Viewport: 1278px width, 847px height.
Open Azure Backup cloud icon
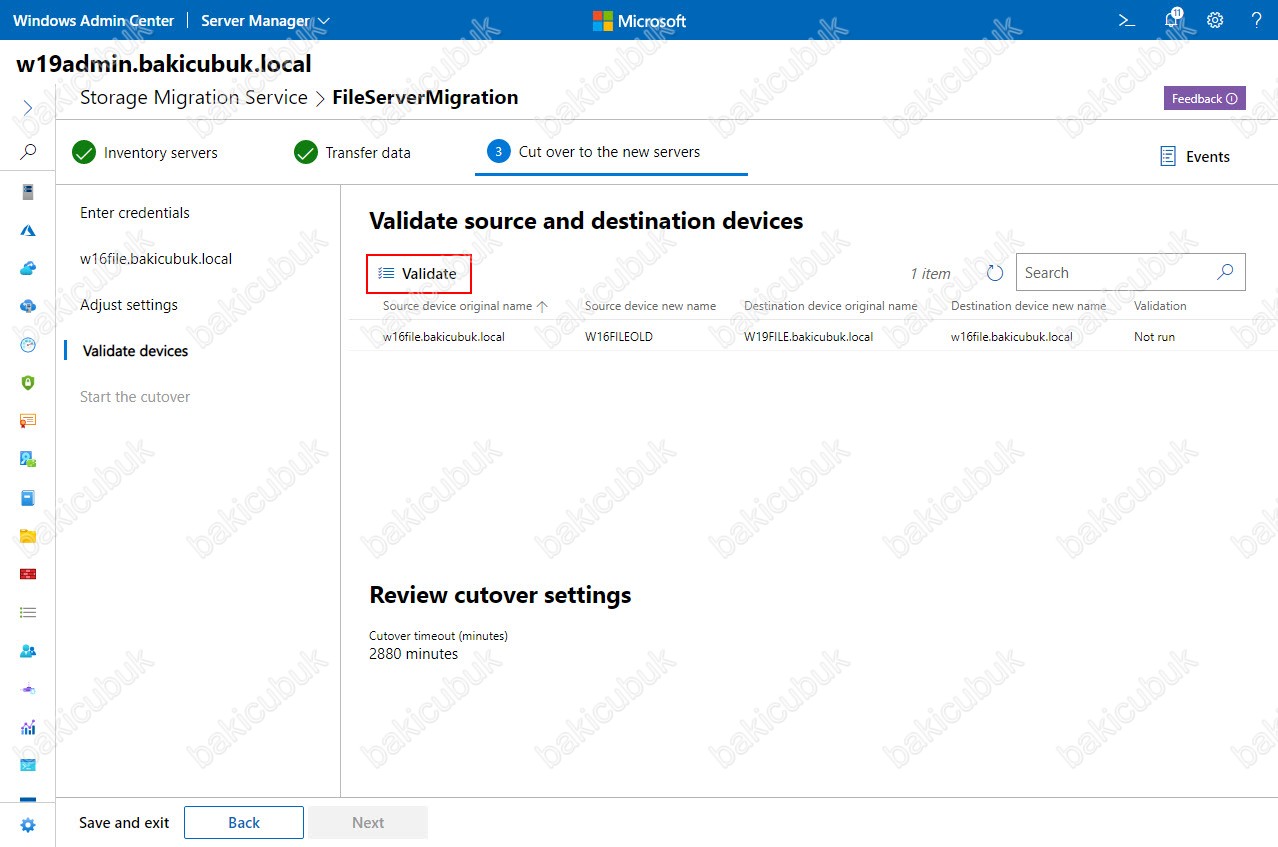pos(28,268)
